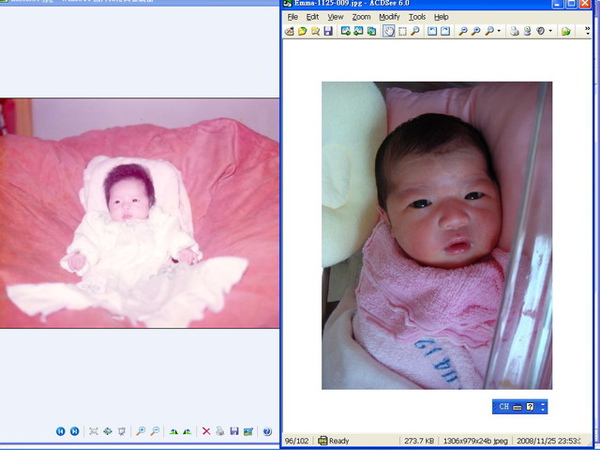Click the ACDSee title bar text Emma-1125-009.jpg
Viewport: 600px width, 450px height.
click(327, 3)
